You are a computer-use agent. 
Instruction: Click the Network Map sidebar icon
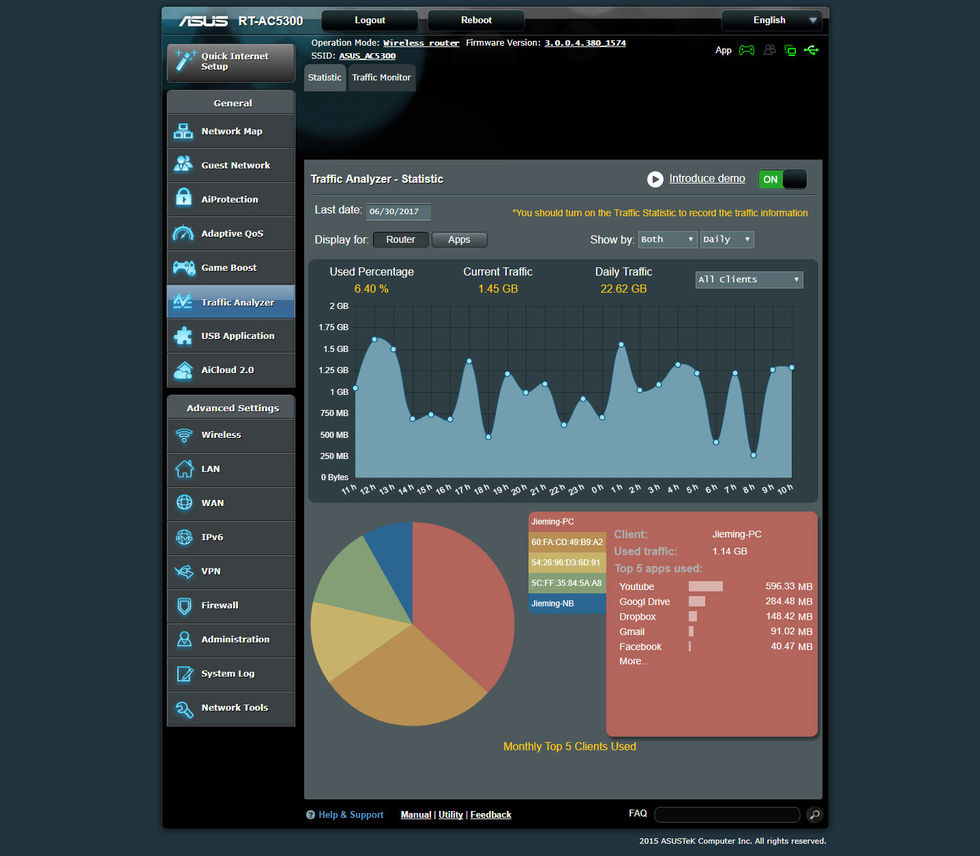[184, 131]
